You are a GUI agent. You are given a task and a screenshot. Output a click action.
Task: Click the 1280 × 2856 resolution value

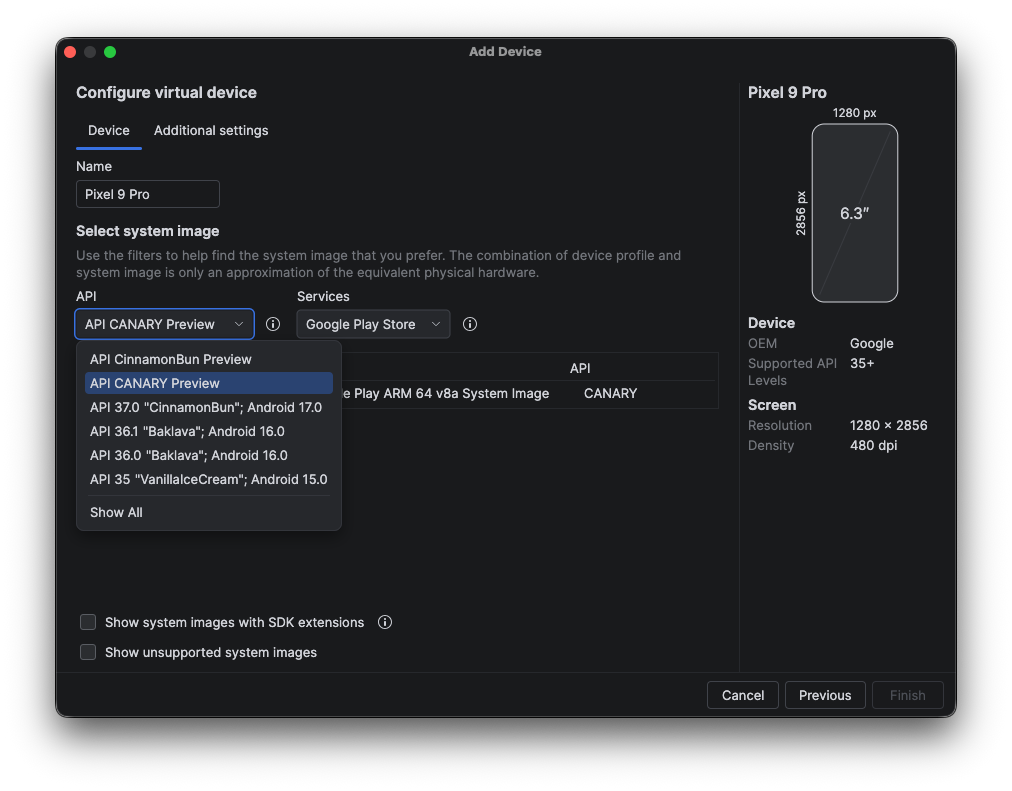(x=888, y=425)
